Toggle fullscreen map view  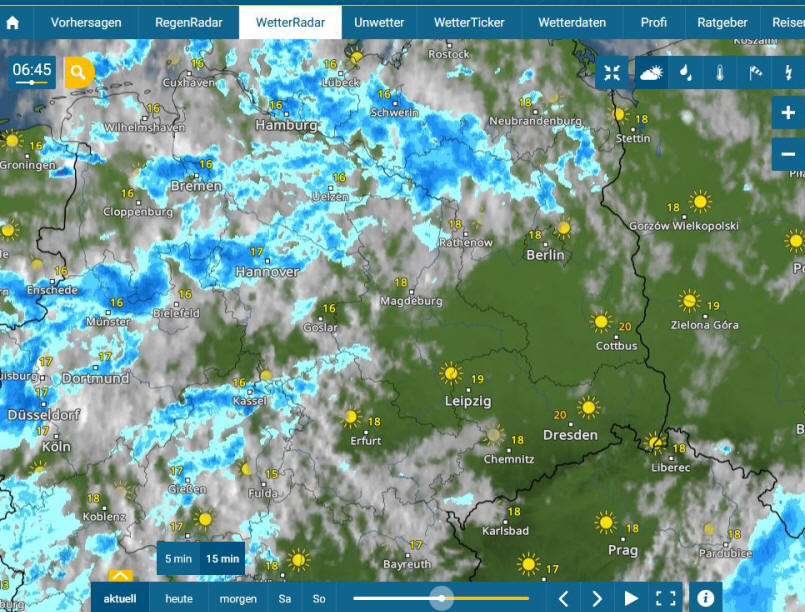(x=665, y=598)
